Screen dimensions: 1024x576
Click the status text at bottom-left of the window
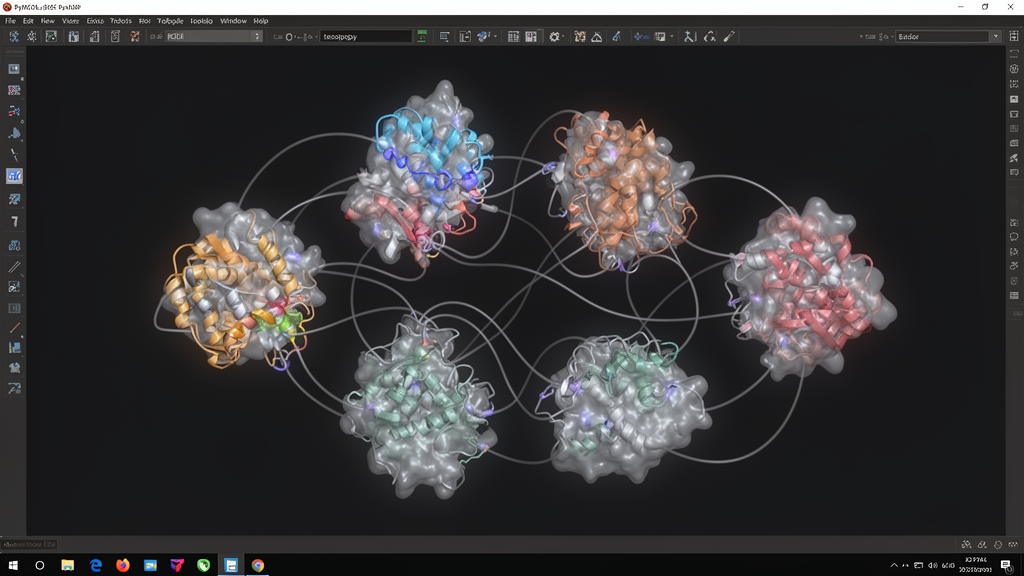(x=29, y=545)
